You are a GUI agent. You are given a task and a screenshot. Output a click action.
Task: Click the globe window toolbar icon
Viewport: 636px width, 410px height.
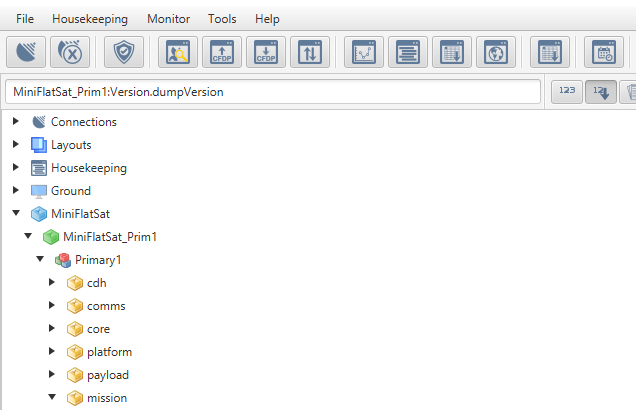point(495,53)
